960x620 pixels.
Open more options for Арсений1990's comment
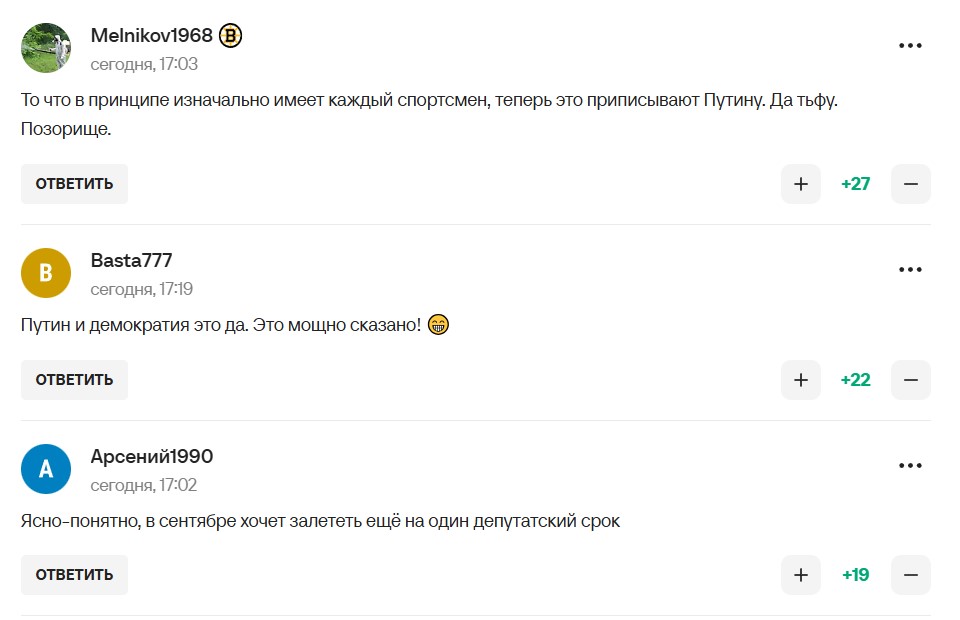pos(910,466)
